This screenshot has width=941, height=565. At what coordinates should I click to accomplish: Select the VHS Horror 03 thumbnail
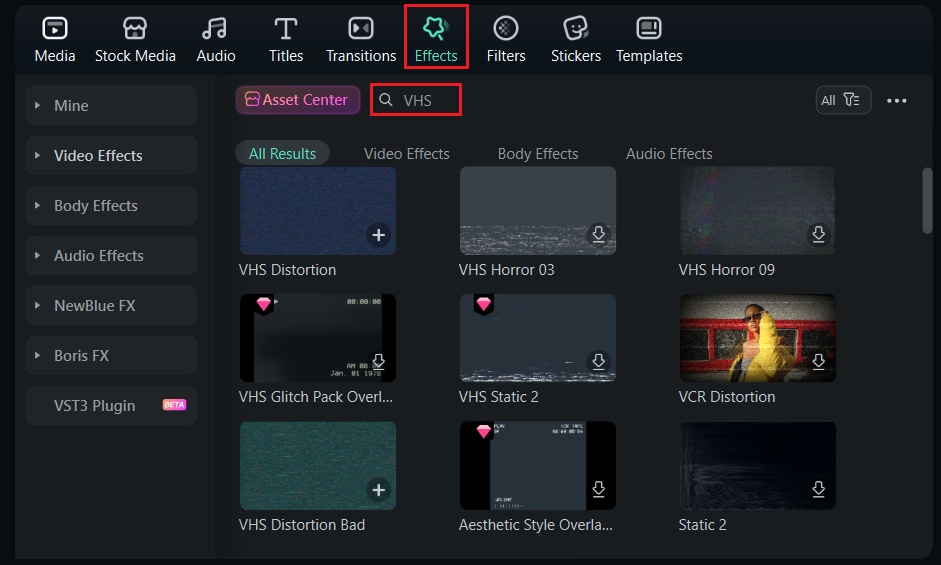(x=538, y=211)
